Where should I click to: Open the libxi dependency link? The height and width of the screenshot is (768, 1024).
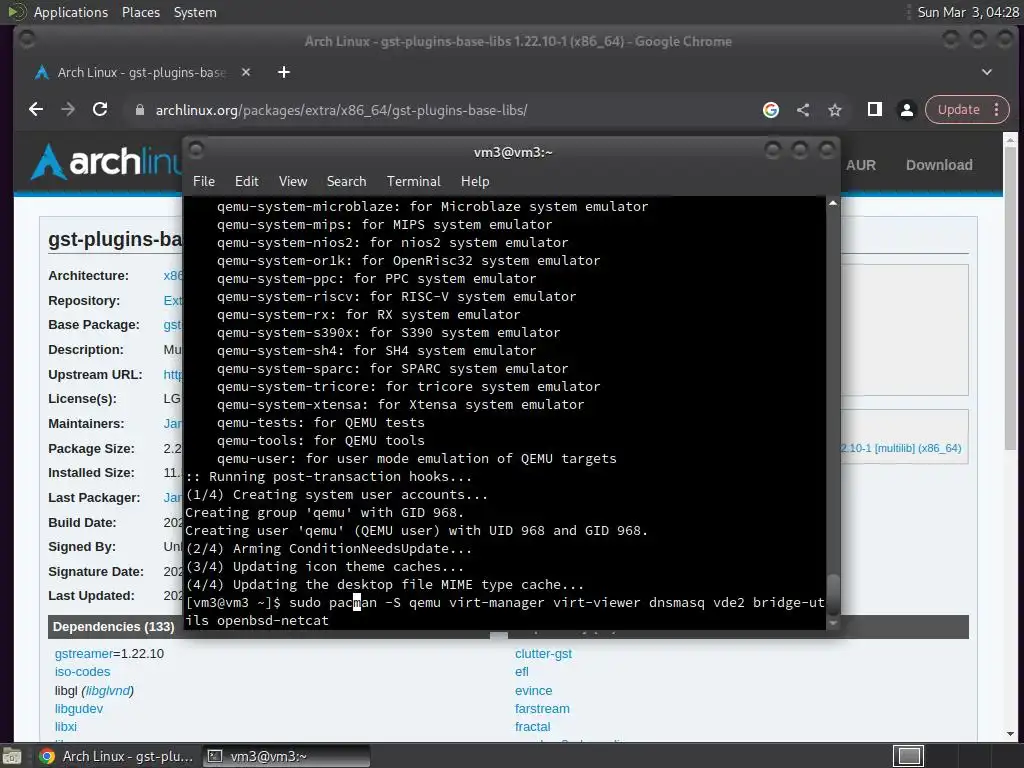click(x=65, y=727)
